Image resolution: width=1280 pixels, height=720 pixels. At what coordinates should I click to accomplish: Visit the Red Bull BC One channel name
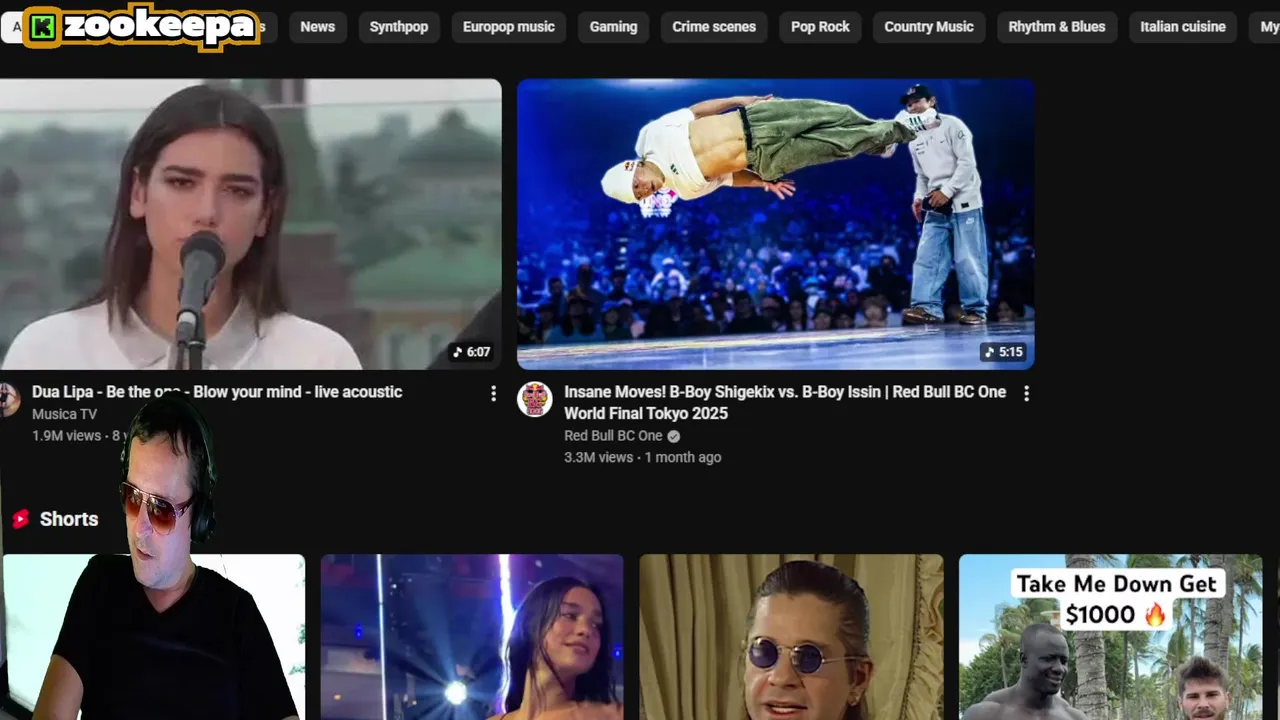pos(613,436)
